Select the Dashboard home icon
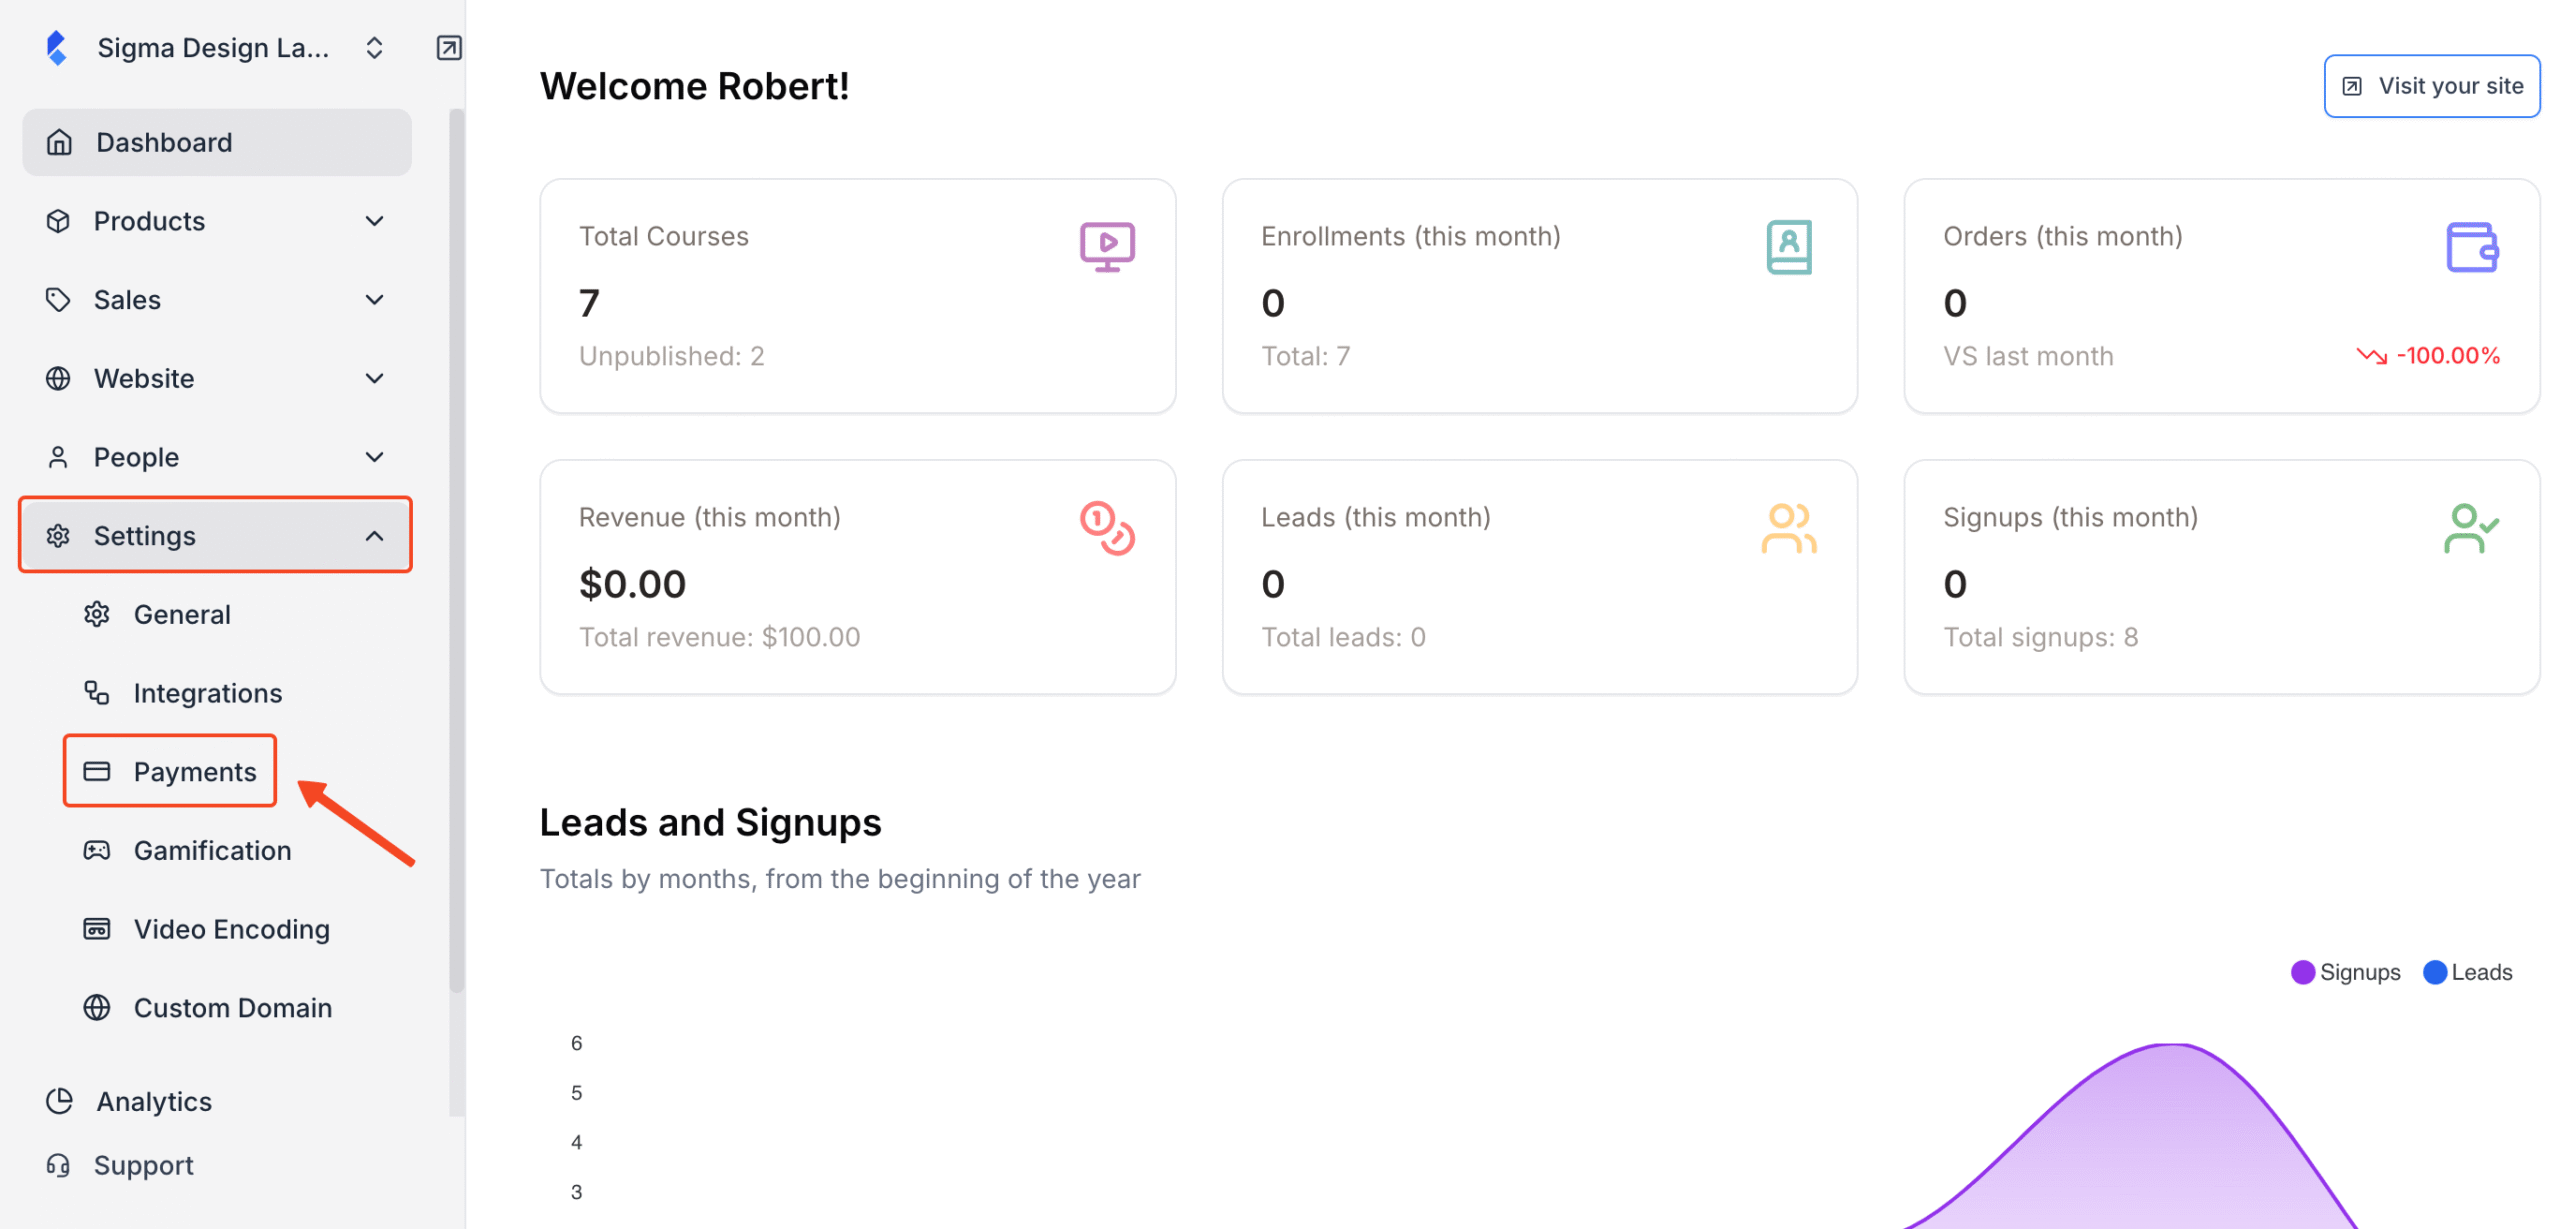The height and width of the screenshot is (1229, 2560). point(58,142)
